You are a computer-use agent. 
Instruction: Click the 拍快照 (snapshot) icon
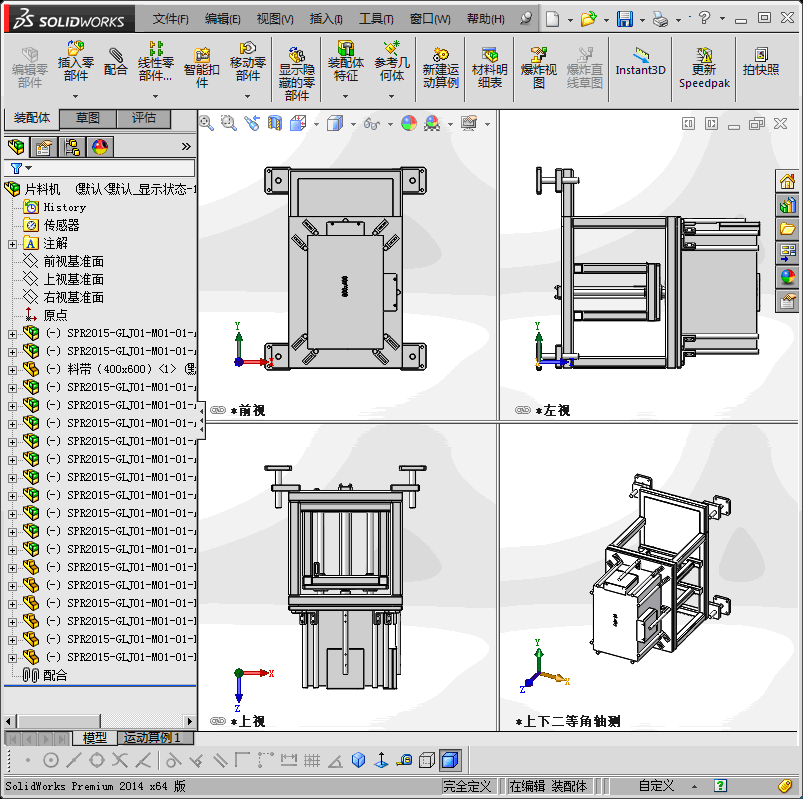tap(761, 61)
